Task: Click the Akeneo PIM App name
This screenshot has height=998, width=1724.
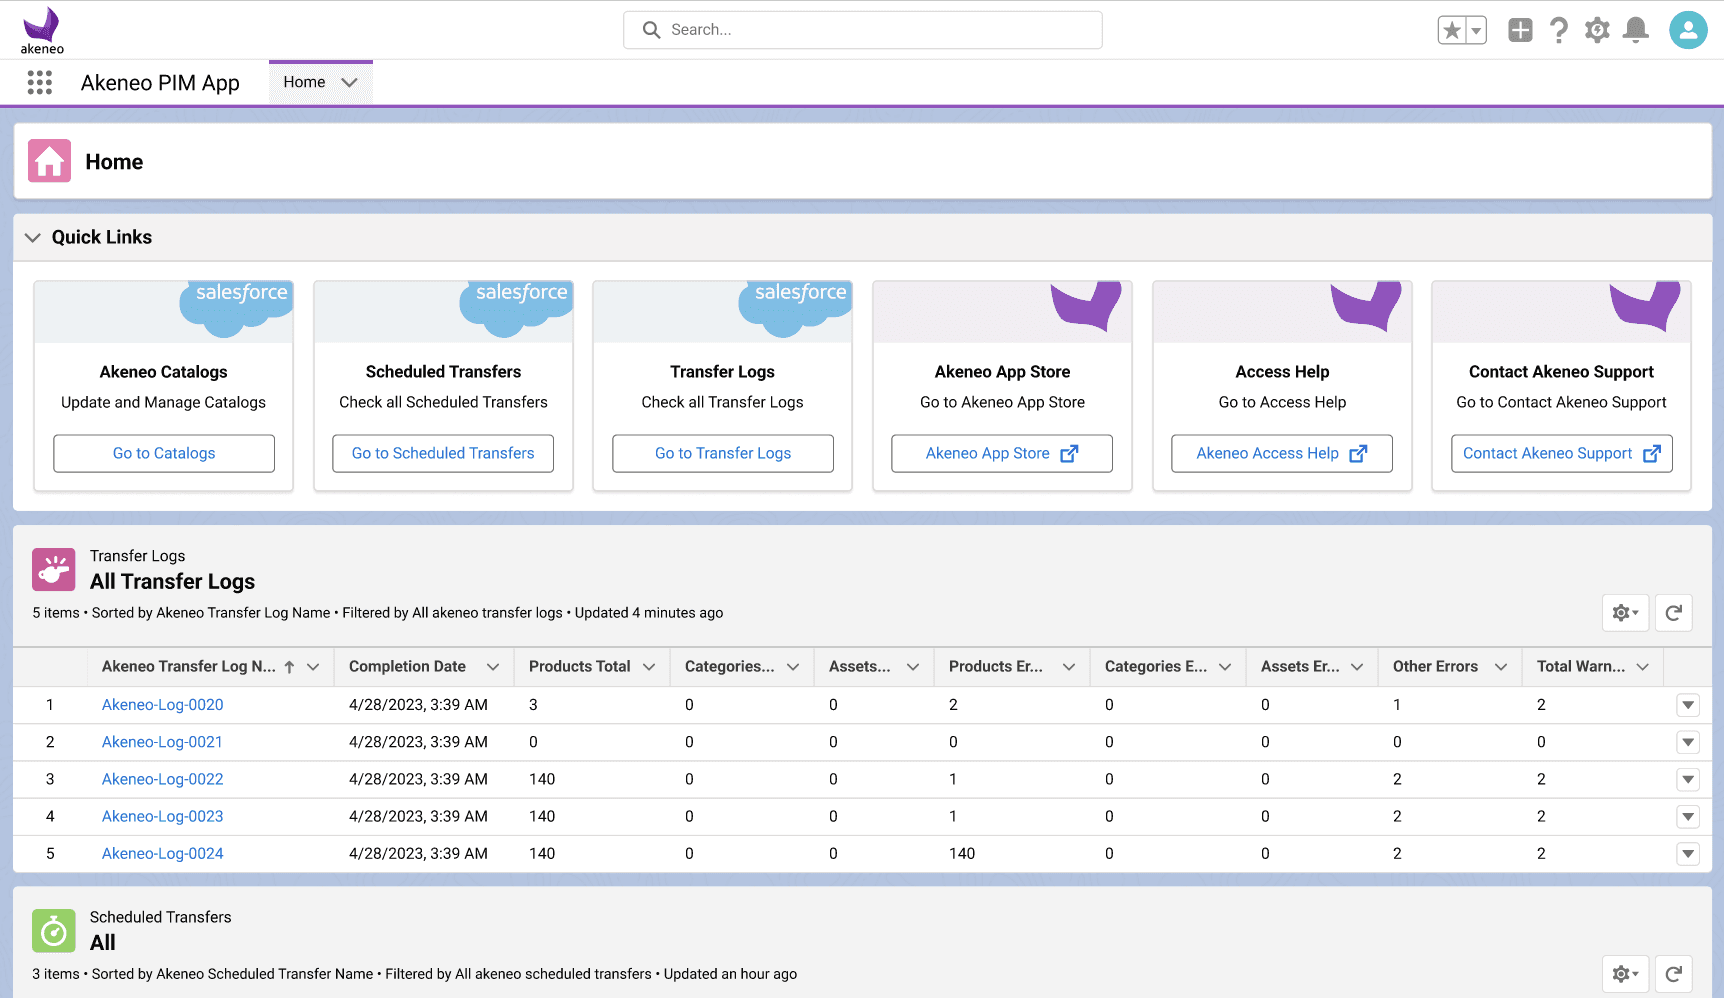Action: tap(160, 83)
